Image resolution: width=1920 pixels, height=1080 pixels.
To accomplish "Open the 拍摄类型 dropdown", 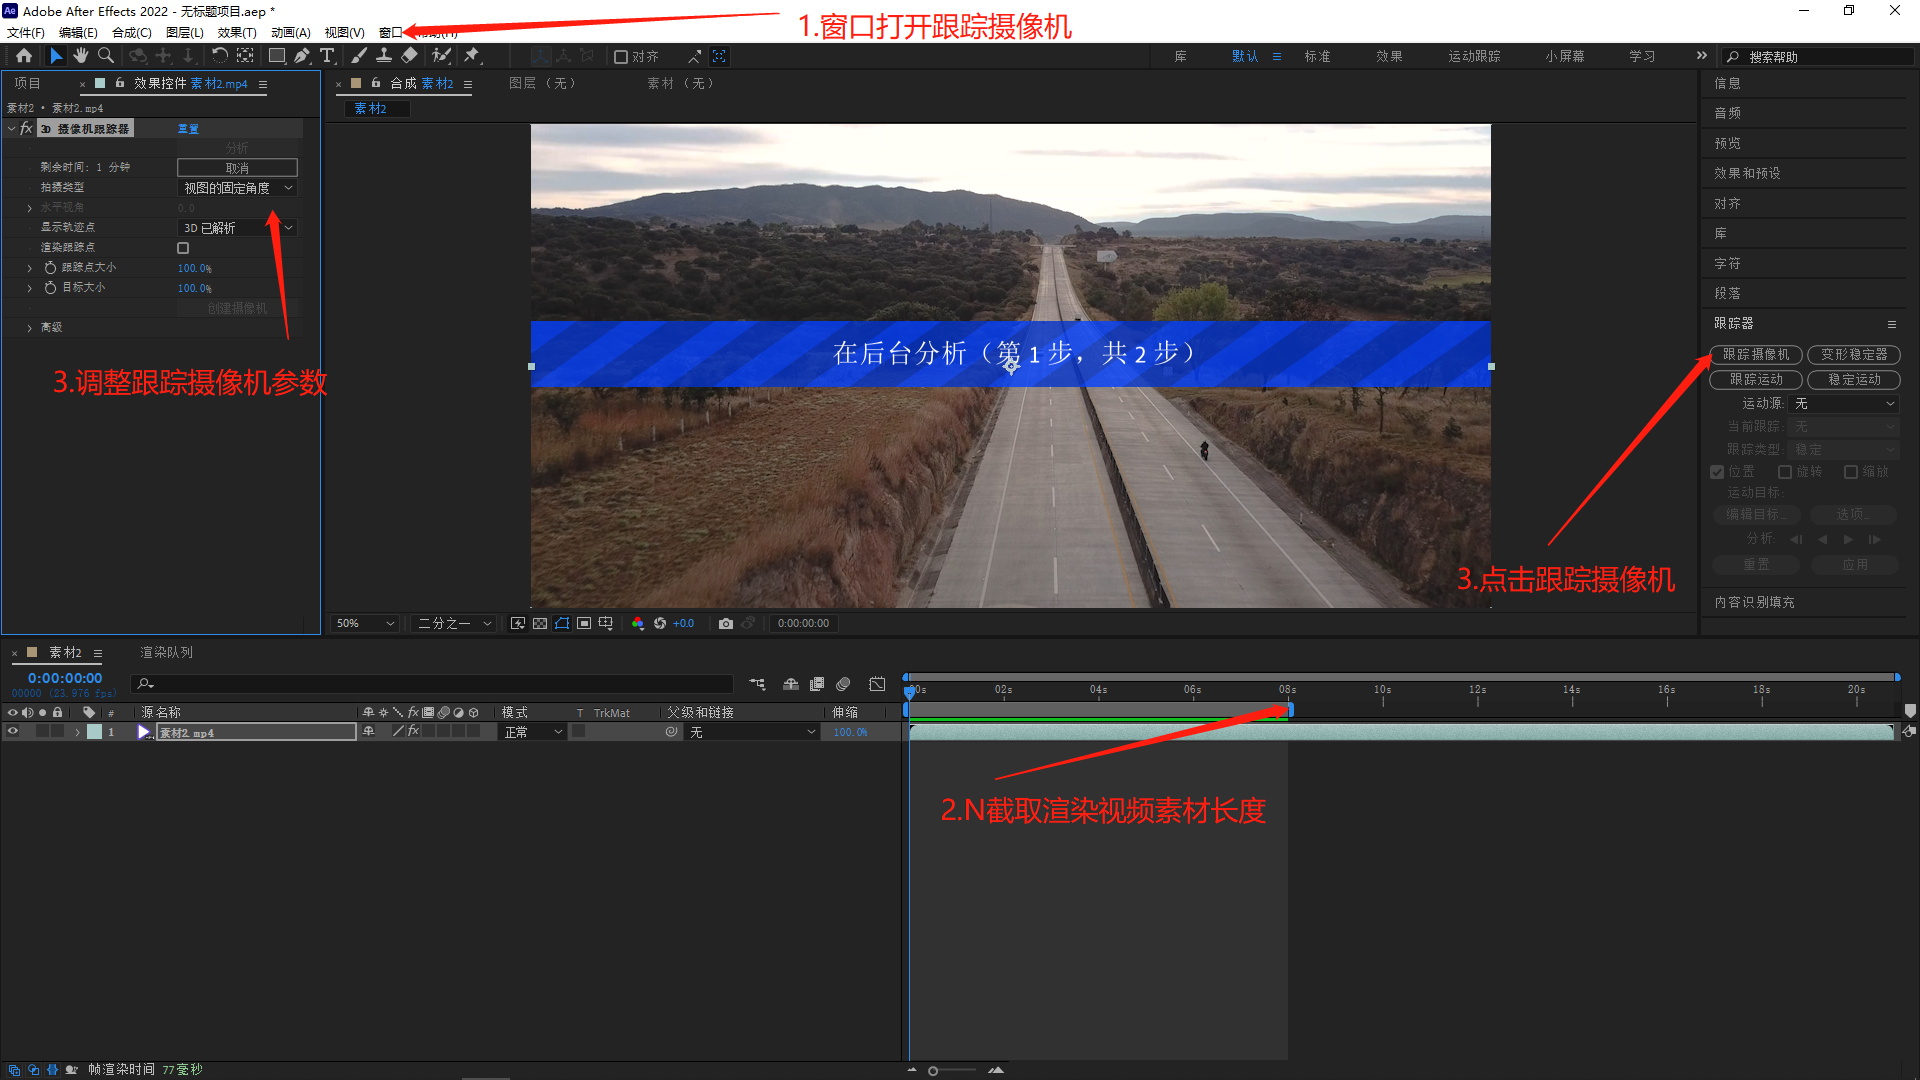I will [x=237, y=188].
